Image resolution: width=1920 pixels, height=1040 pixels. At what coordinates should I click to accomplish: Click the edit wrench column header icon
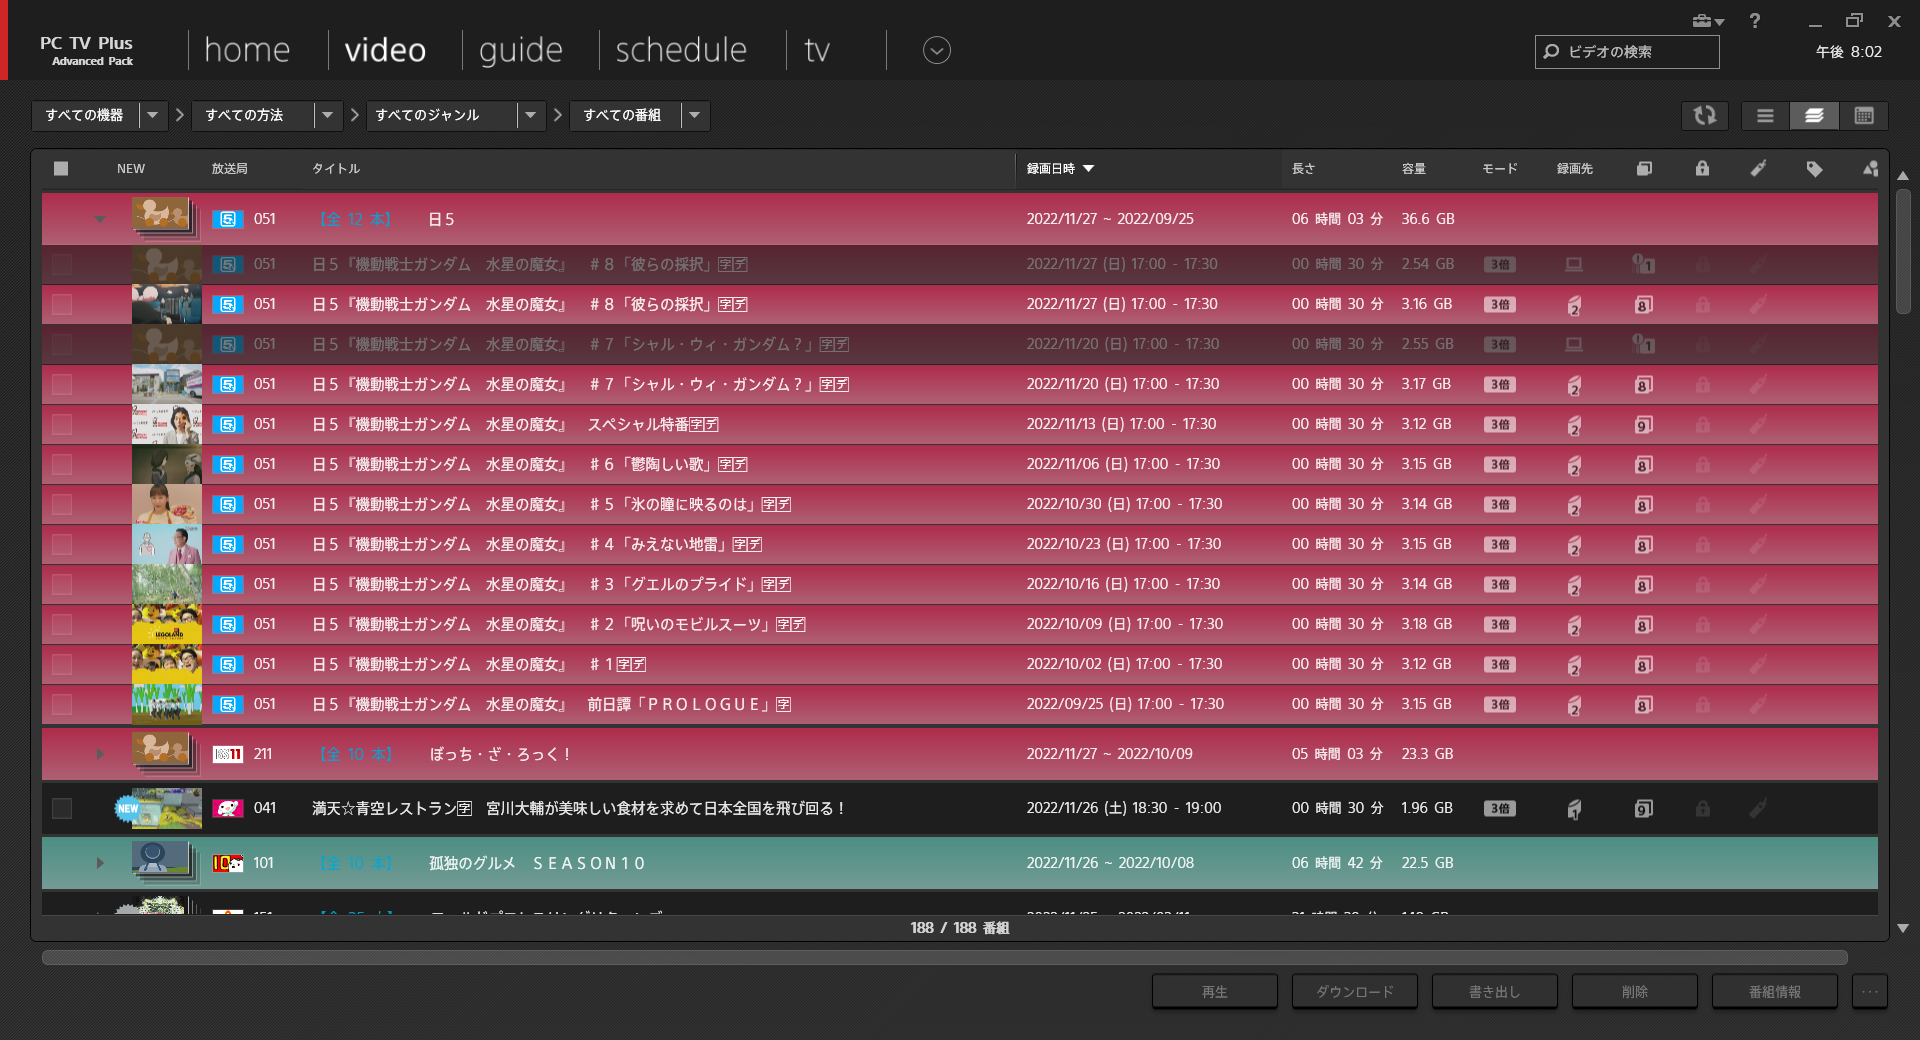point(1758,169)
